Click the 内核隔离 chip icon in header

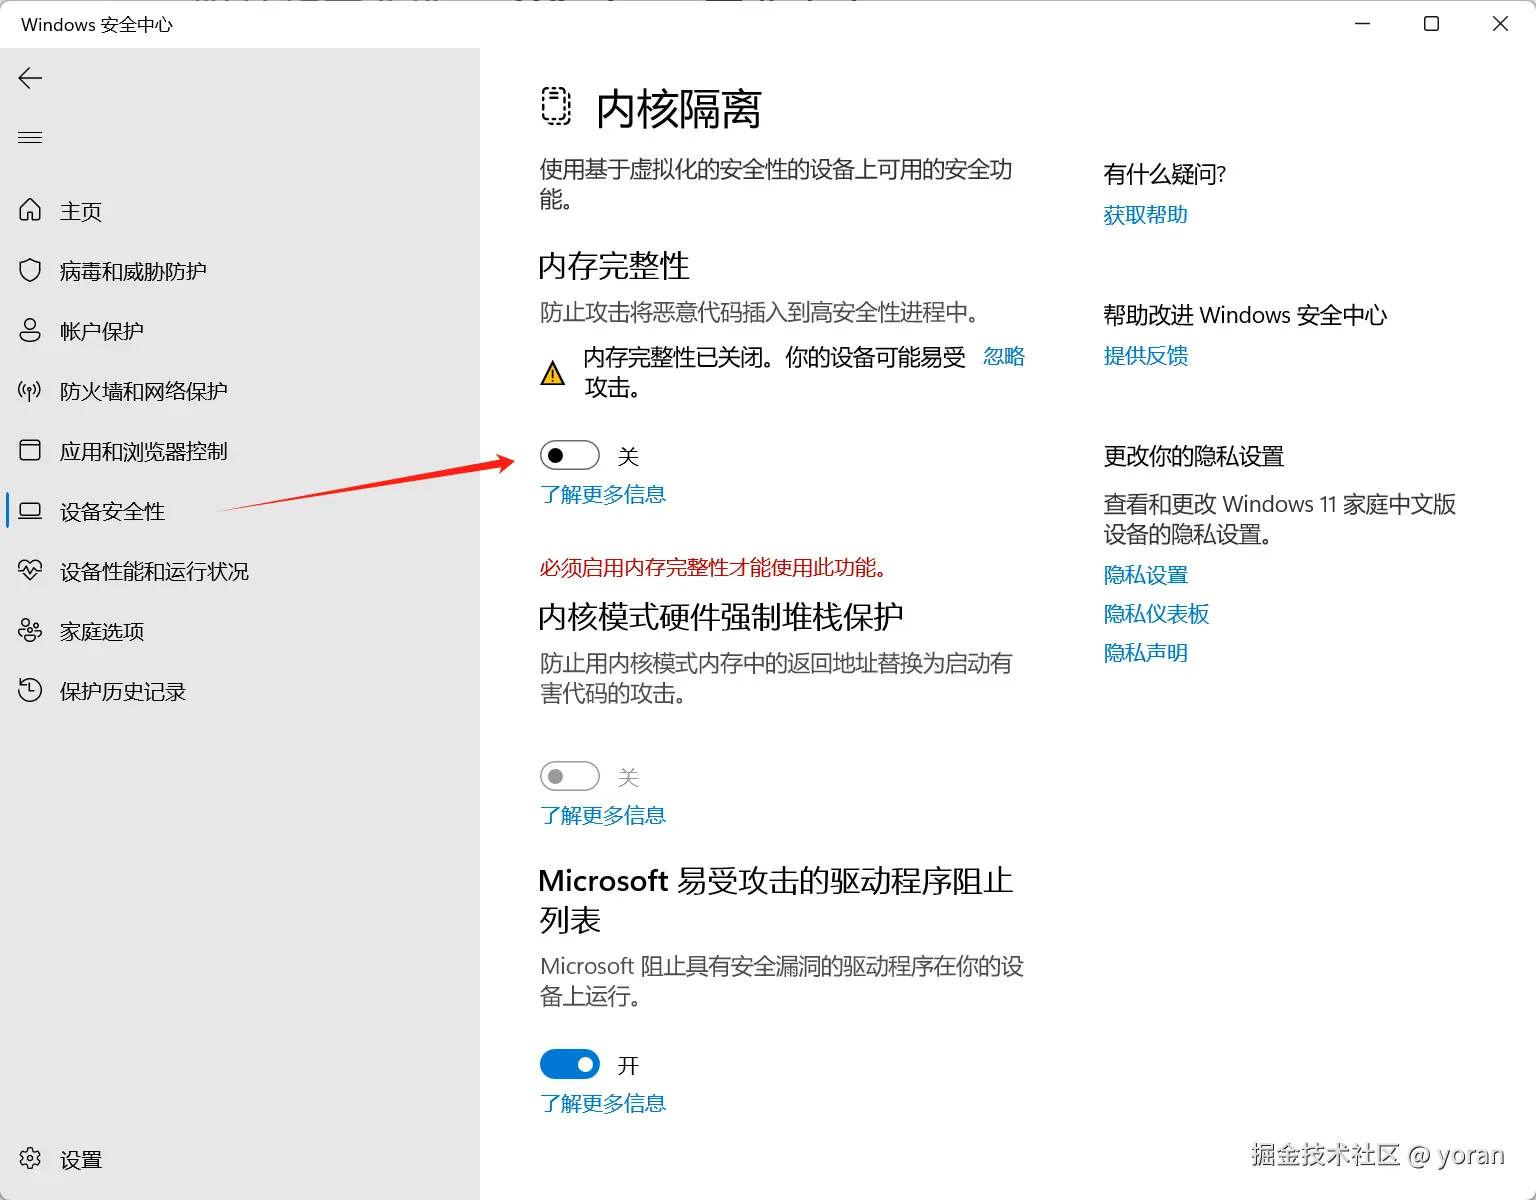coord(556,106)
